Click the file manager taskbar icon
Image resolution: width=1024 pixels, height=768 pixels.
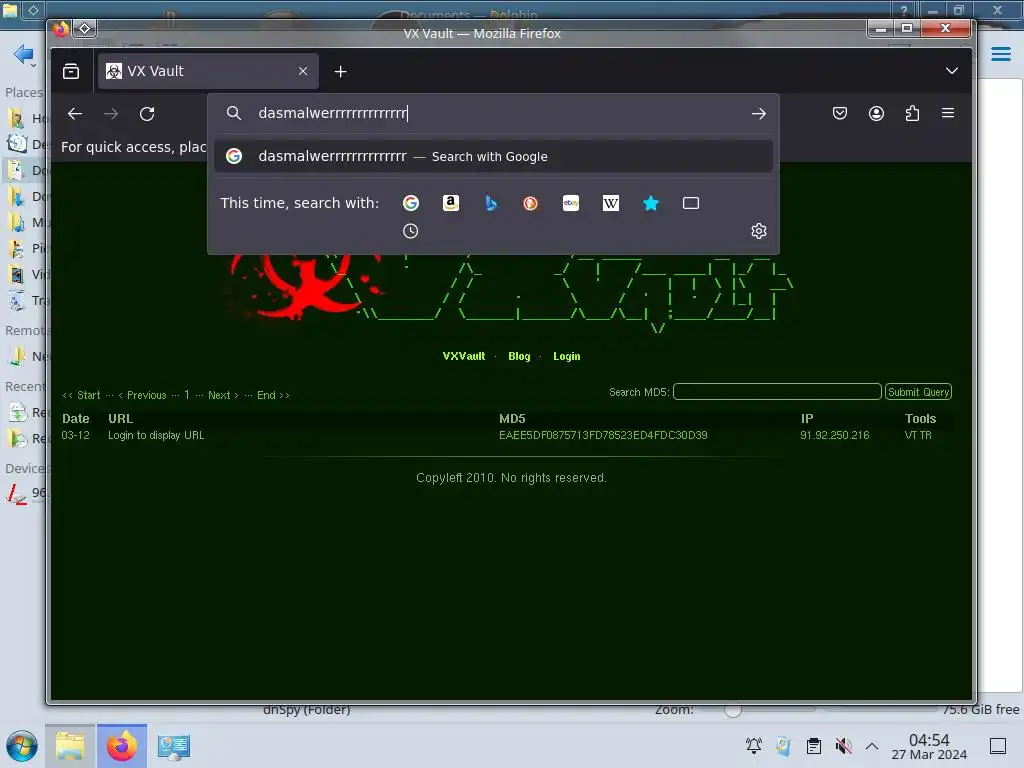point(70,746)
